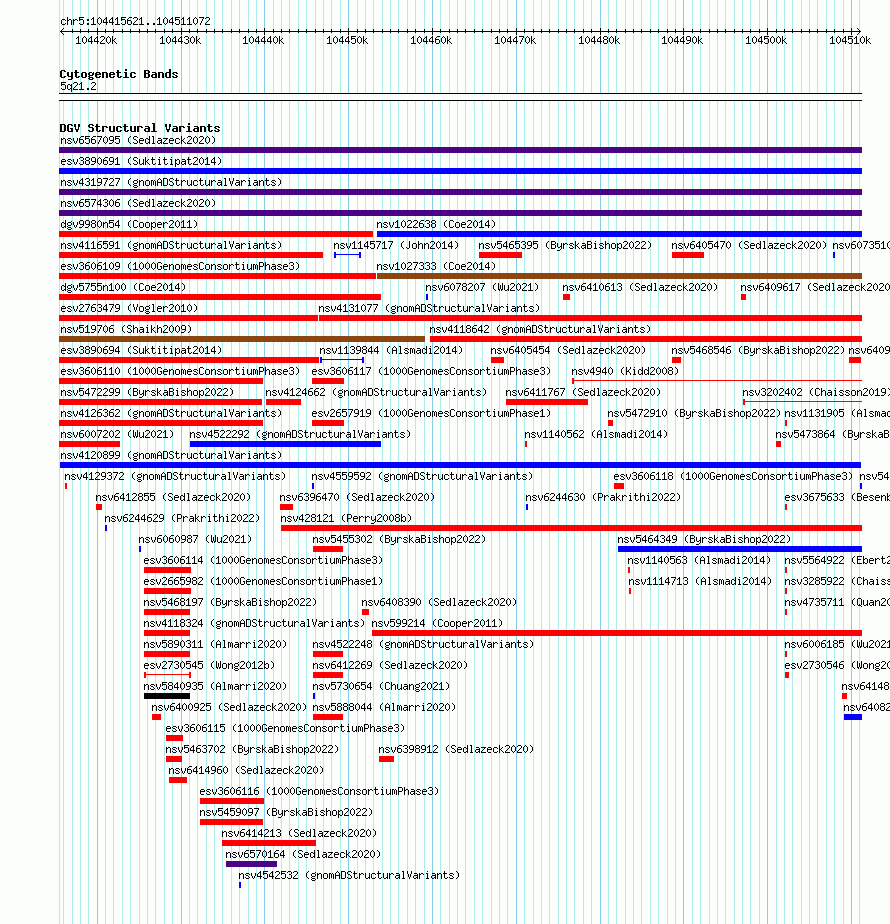
Task: Select the black nsv5840935 (Almarri2020) bar
Action: click(x=167, y=696)
